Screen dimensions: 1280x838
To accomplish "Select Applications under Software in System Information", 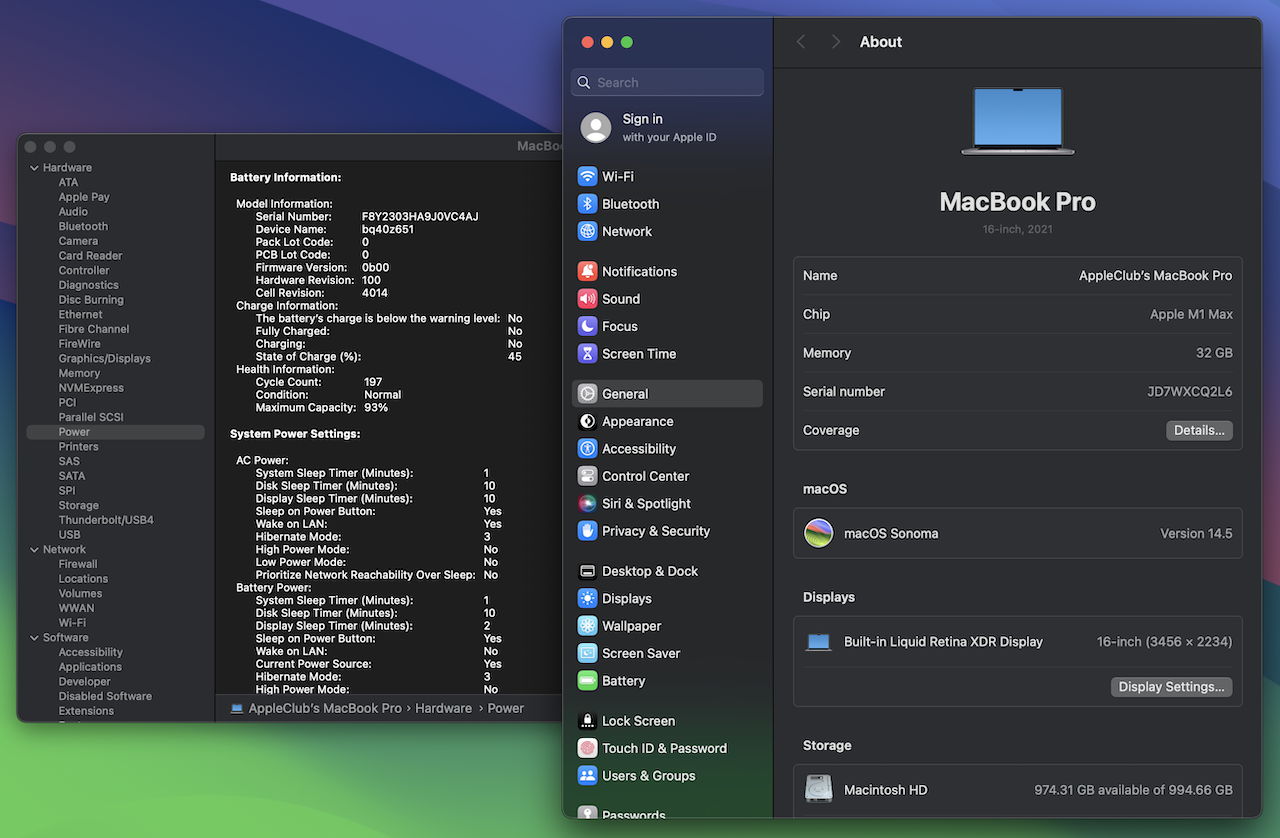I will point(90,667).
